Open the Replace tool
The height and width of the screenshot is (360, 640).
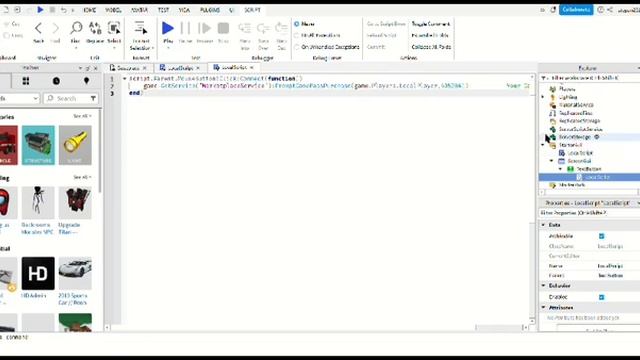pos(95,28)
